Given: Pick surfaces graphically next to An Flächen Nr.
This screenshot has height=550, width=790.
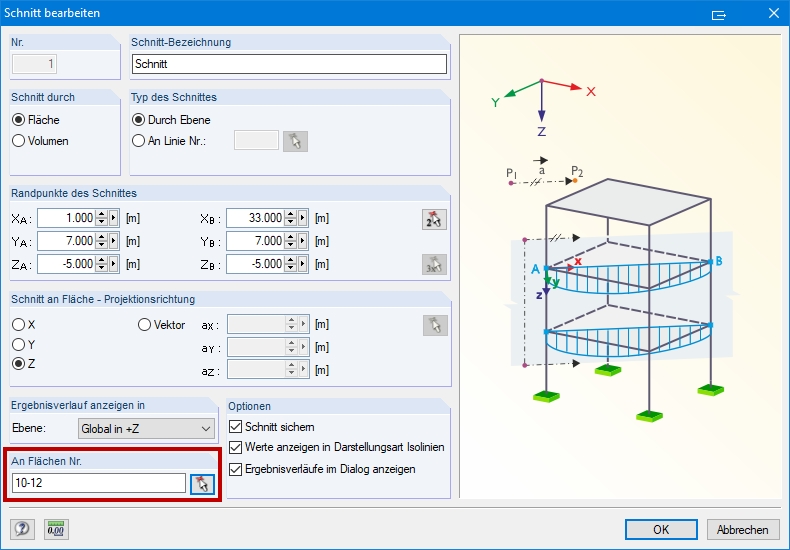Looking at the screenshot, I should pyautogui.click(x=202, y=484).
